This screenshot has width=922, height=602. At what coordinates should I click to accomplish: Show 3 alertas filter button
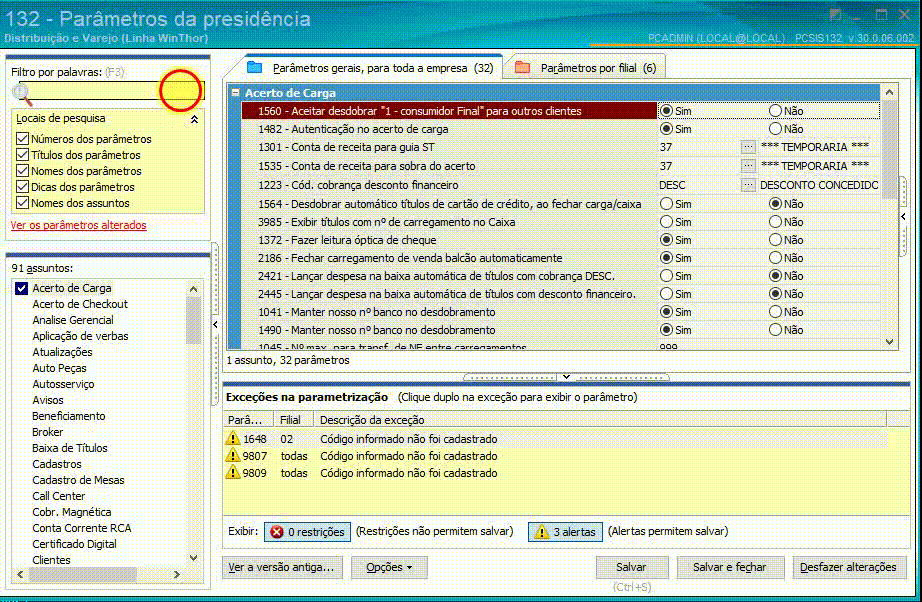pos(565,531)
